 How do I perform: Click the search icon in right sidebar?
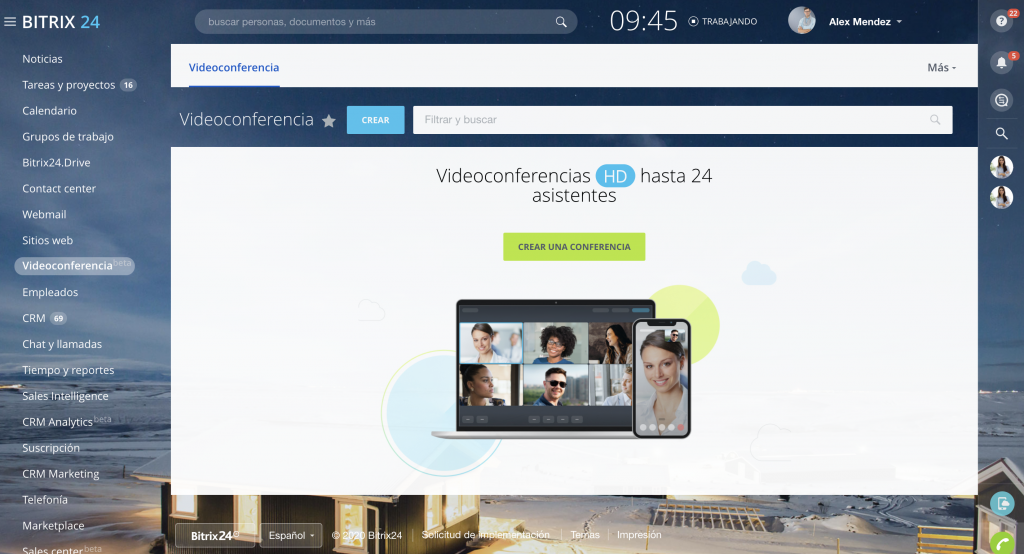[x=1001, y=133]
